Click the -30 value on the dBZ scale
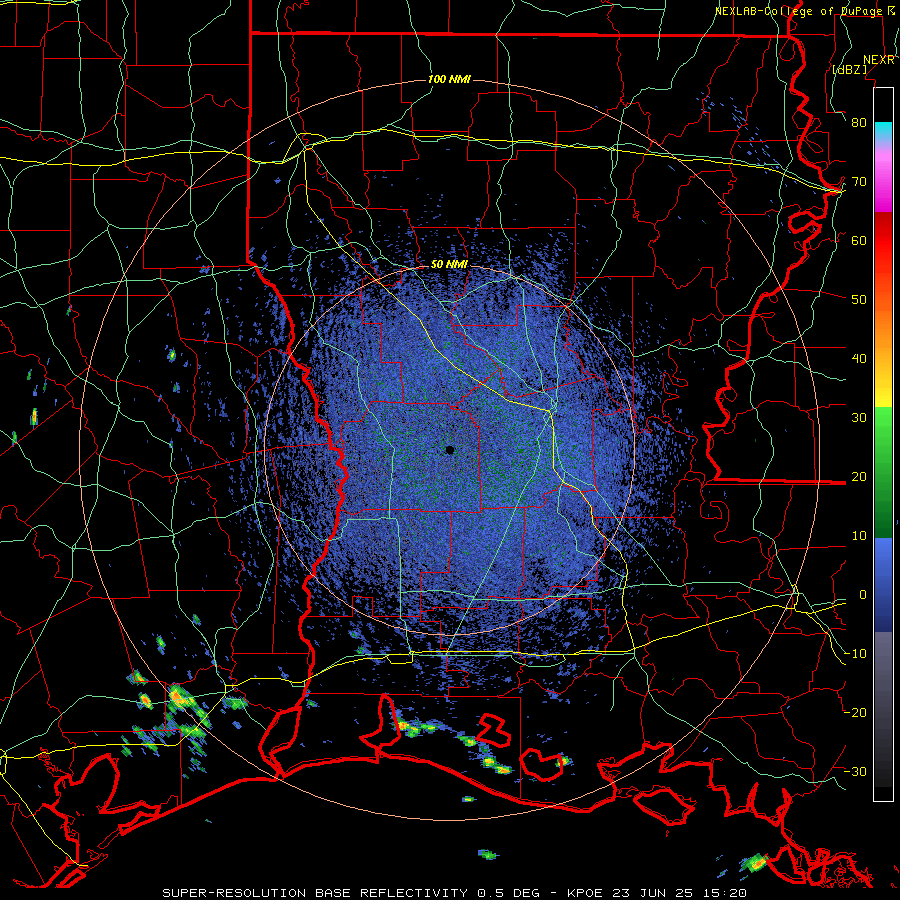The image size is (900, 900). [855, 772]
